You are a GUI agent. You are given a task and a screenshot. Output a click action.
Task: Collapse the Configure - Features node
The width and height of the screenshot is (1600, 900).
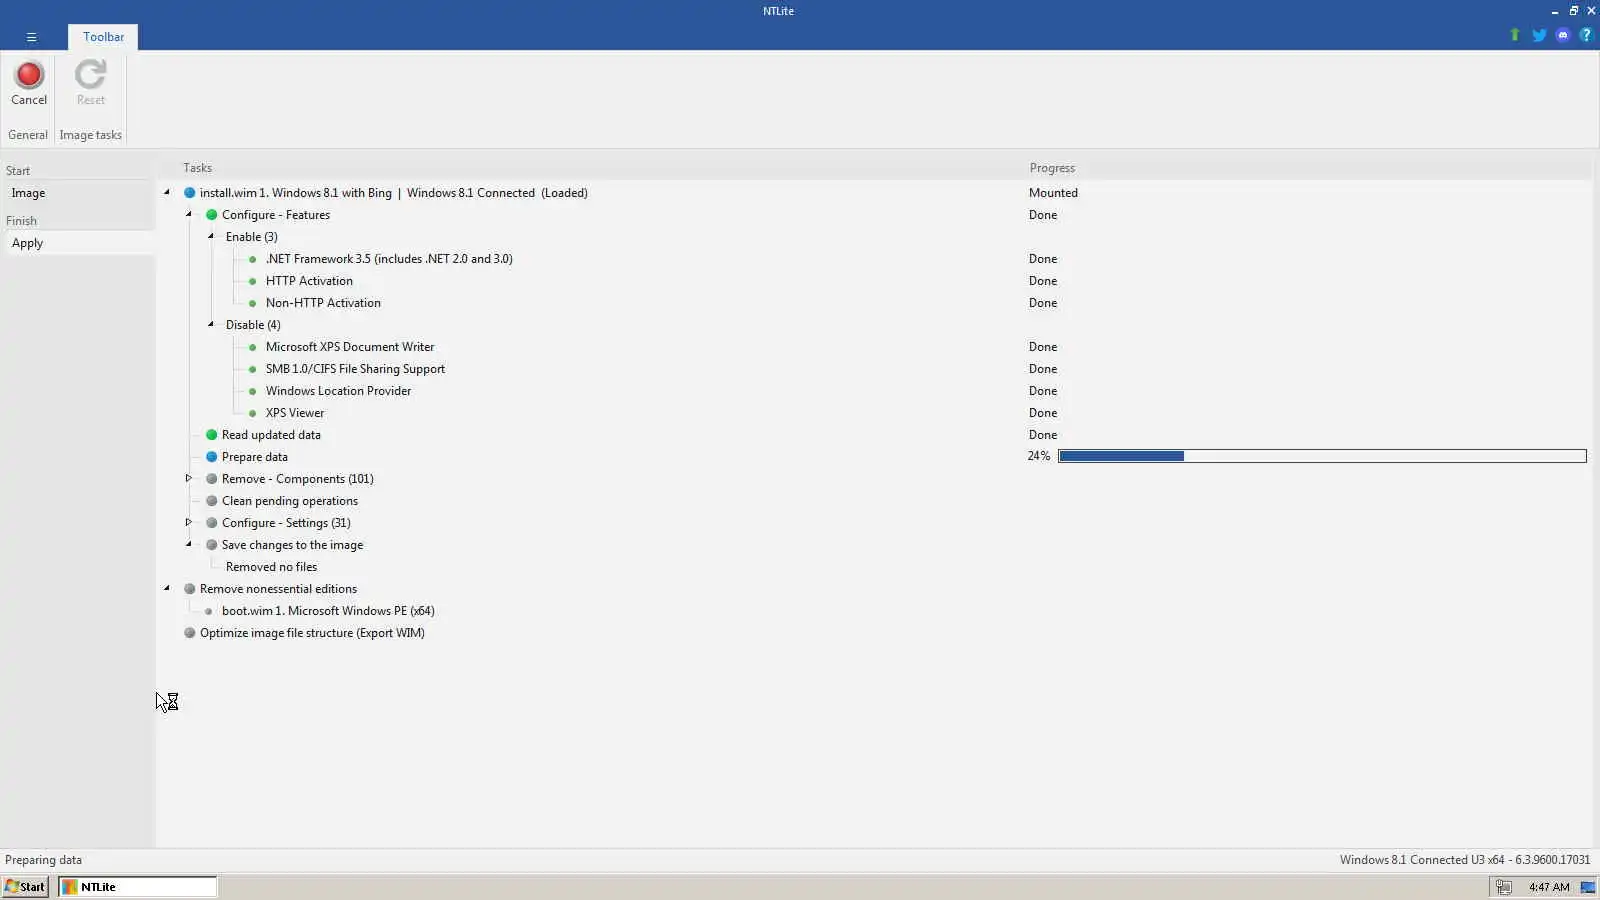(189, 214)
